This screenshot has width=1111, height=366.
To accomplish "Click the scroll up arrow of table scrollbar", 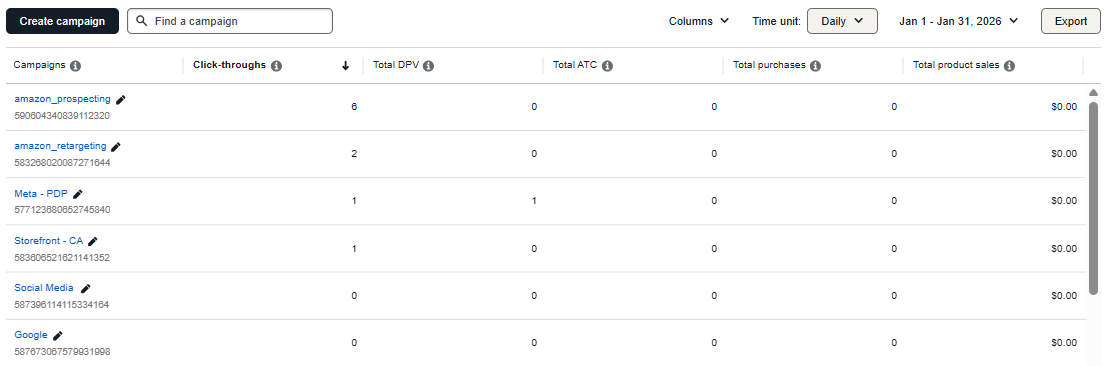I will tap(1093, 93).
